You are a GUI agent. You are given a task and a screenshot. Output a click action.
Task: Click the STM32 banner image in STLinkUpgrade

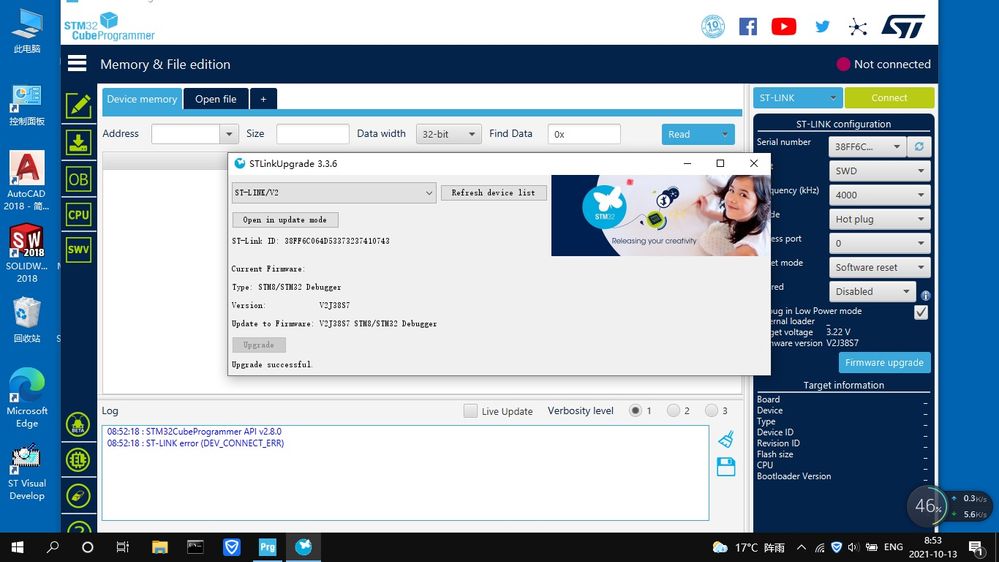(x=660, y=215)
